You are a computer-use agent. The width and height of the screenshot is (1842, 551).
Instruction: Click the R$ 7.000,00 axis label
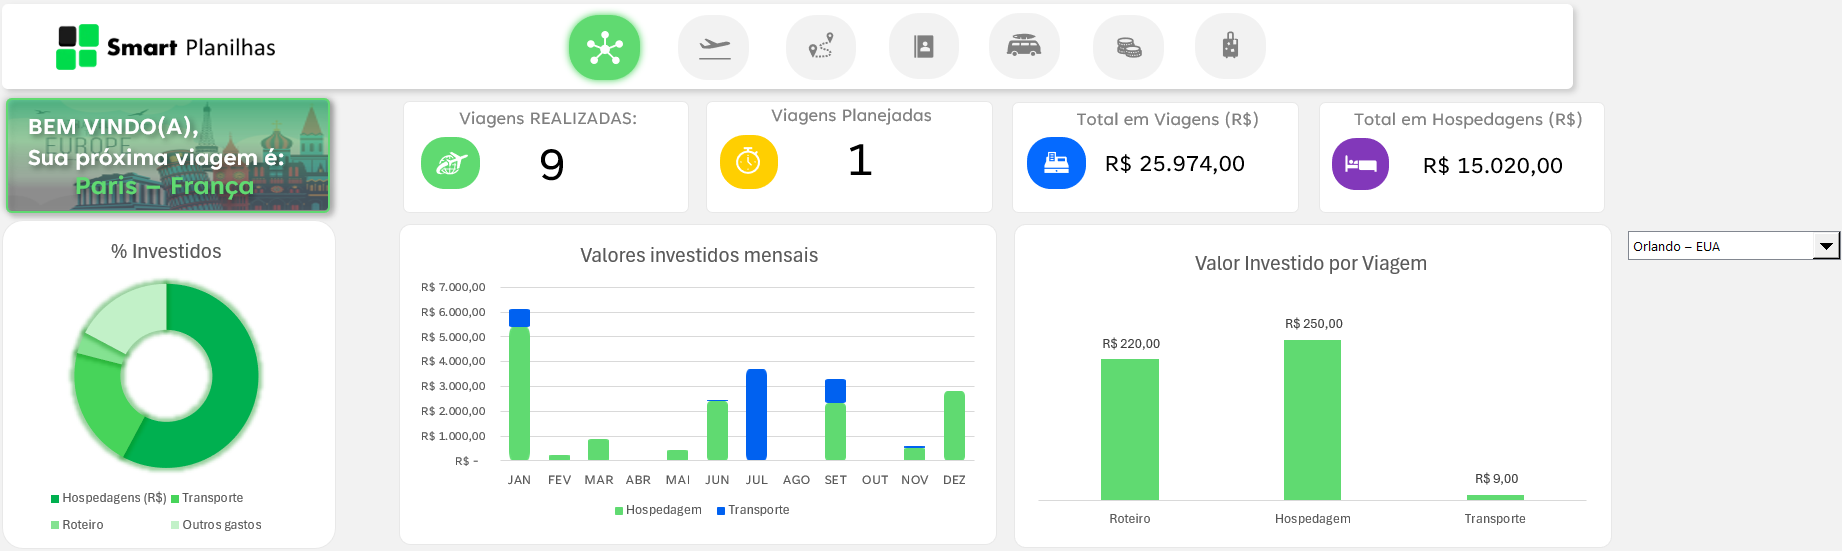click(453, 287)
